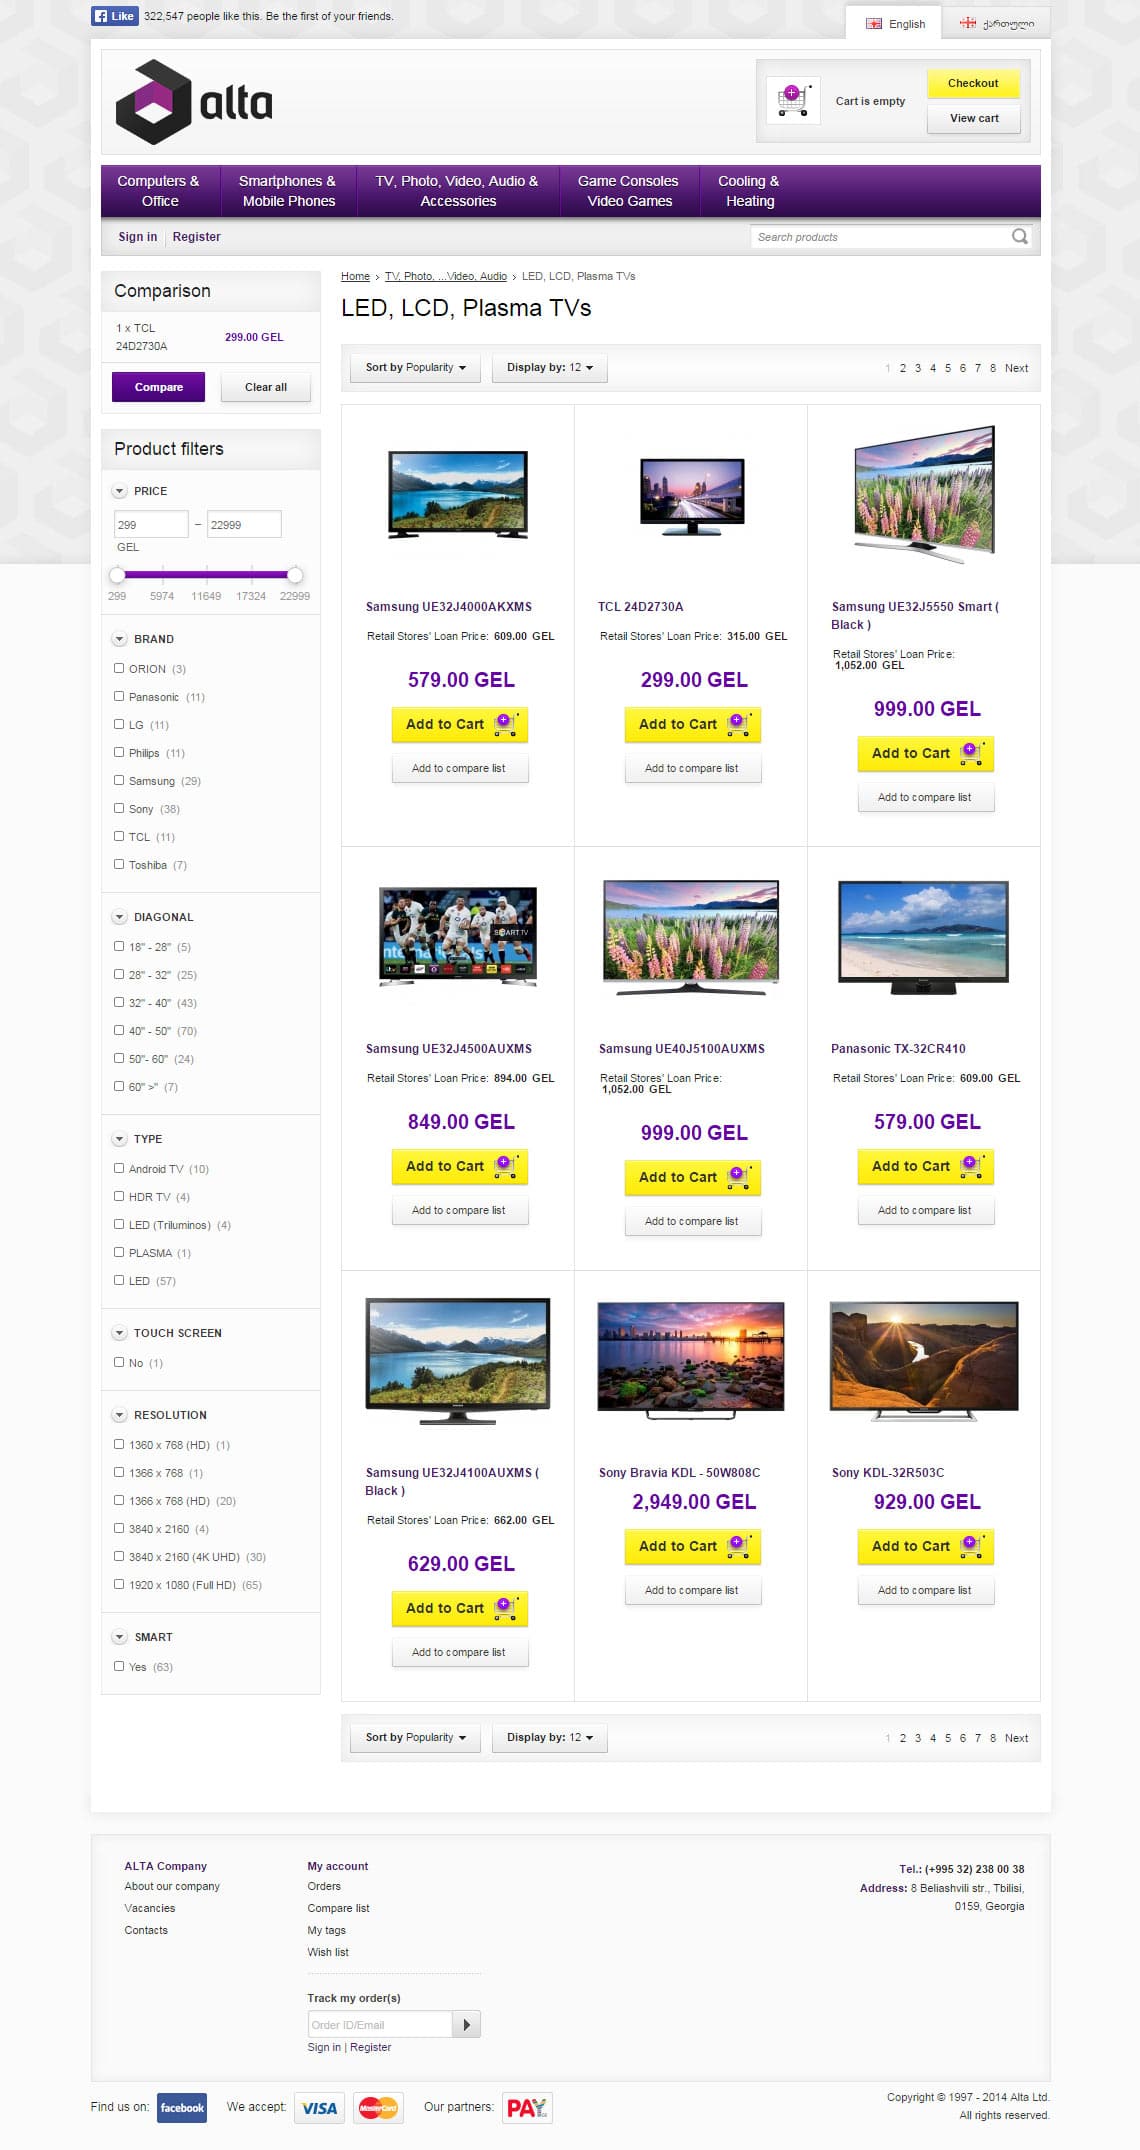Add the TCL 24D2730A to cart
This screenshot has height=2150, width=1140.
coord(692,724)
